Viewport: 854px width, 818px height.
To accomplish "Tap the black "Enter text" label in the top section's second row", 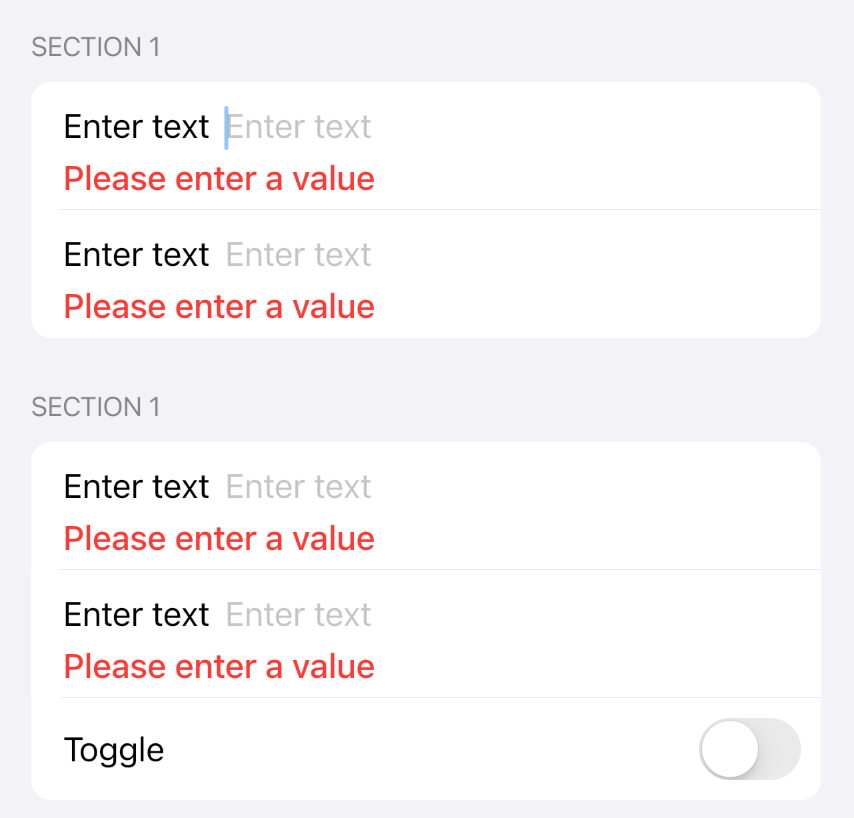I will [x=136, y=255].
